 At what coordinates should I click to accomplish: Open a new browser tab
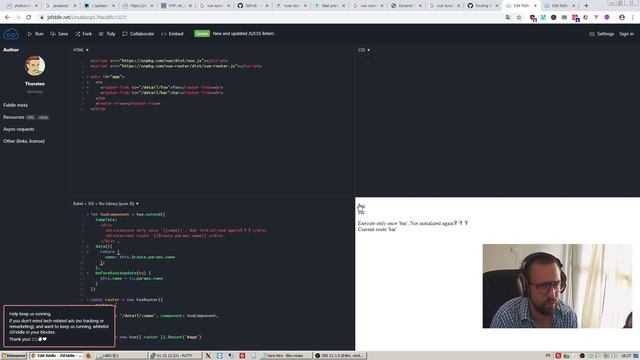click(586, 6)
